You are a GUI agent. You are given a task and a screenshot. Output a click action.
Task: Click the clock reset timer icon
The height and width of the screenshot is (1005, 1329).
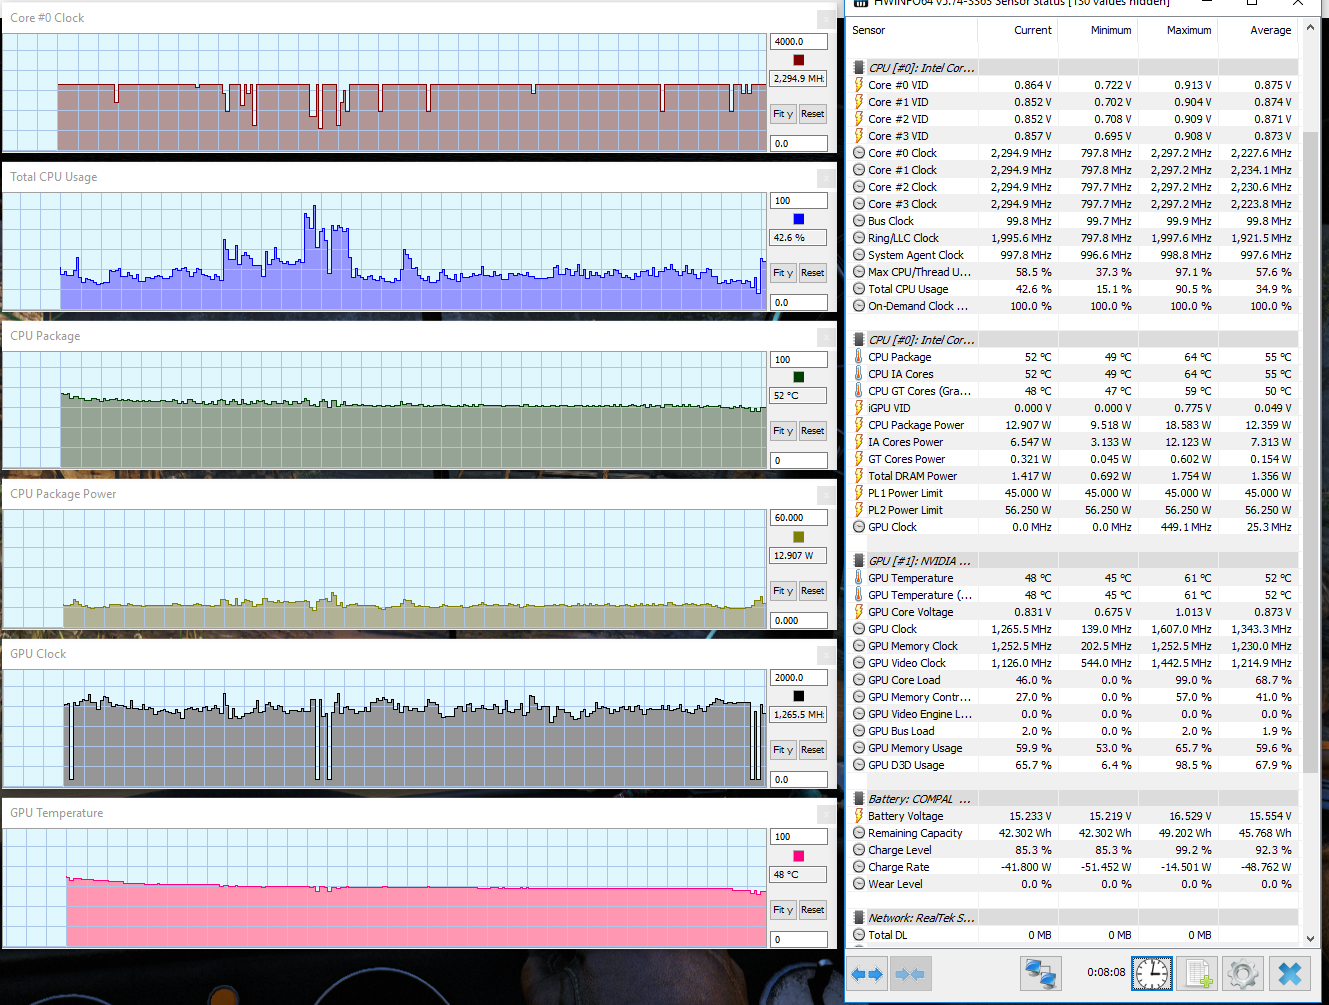click(1152, 973)
